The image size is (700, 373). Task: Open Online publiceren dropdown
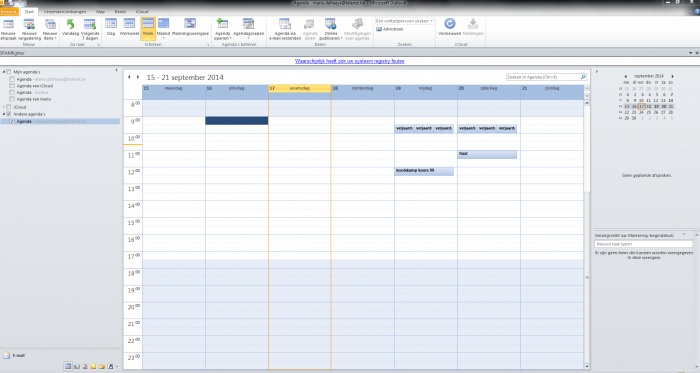point(331,29)
